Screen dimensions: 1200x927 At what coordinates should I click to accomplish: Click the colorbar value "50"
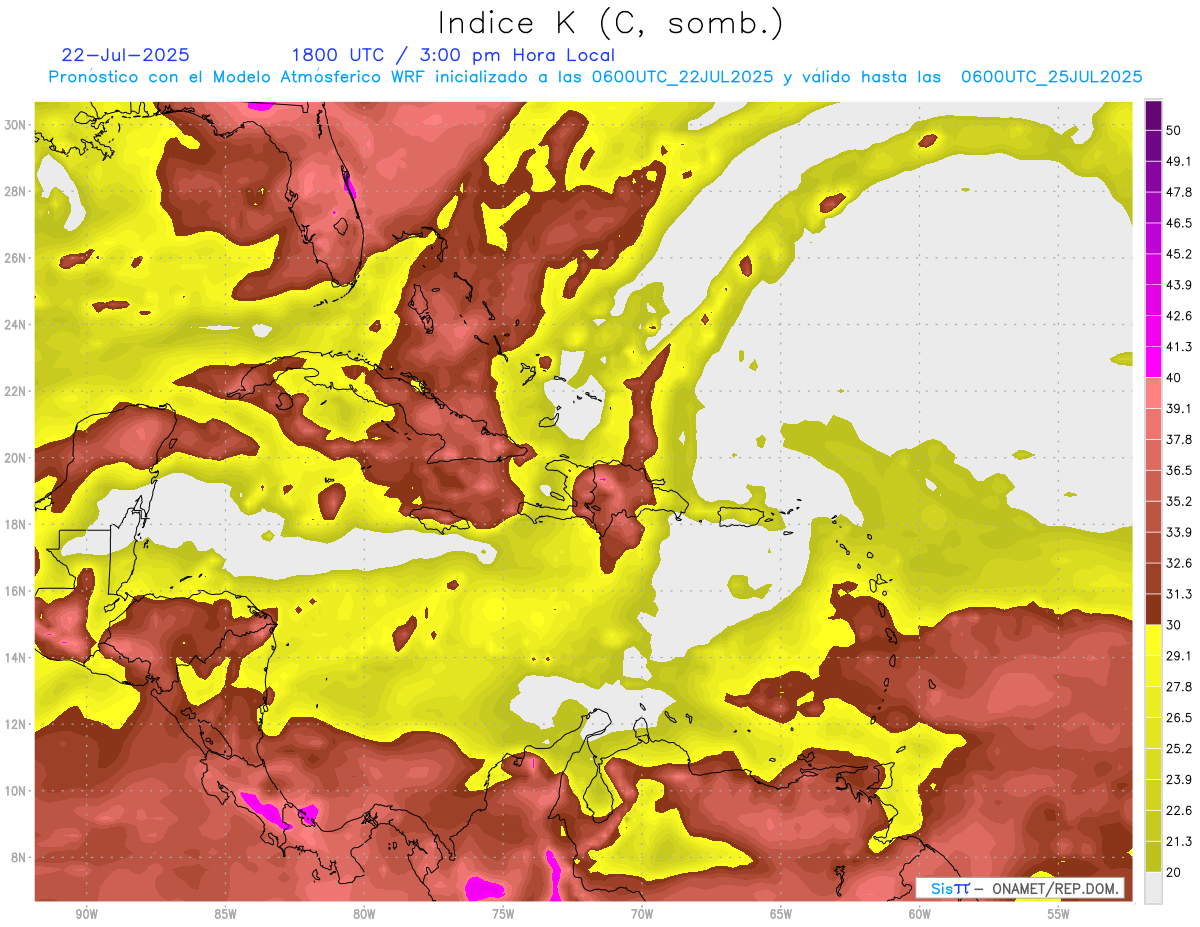[1175, 130]
